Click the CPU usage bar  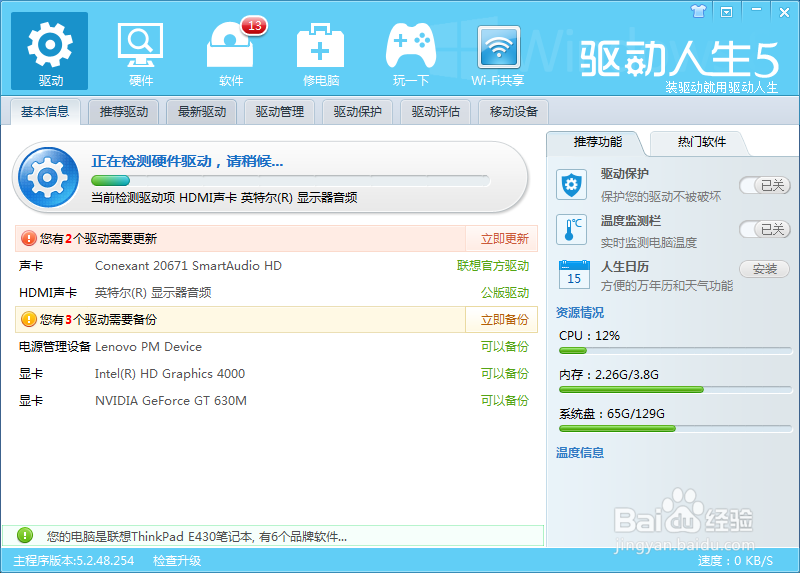[x=675, y=351]
